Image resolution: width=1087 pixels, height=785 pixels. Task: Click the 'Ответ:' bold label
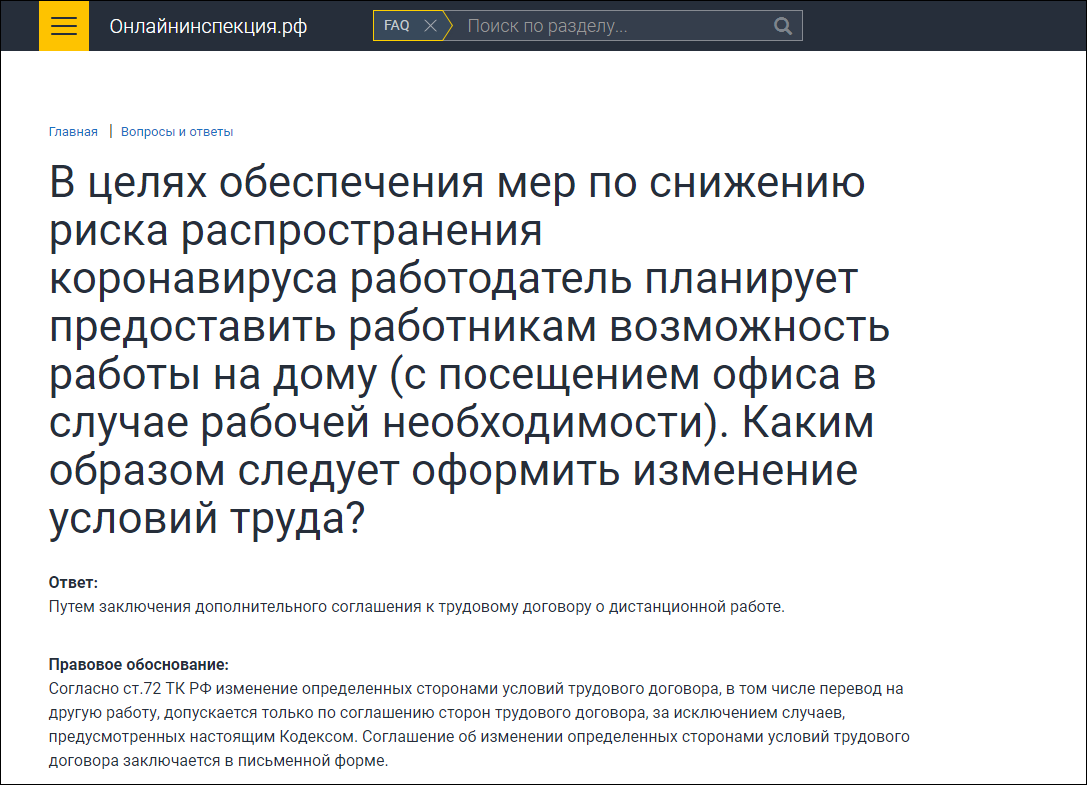tap(73, 583)
